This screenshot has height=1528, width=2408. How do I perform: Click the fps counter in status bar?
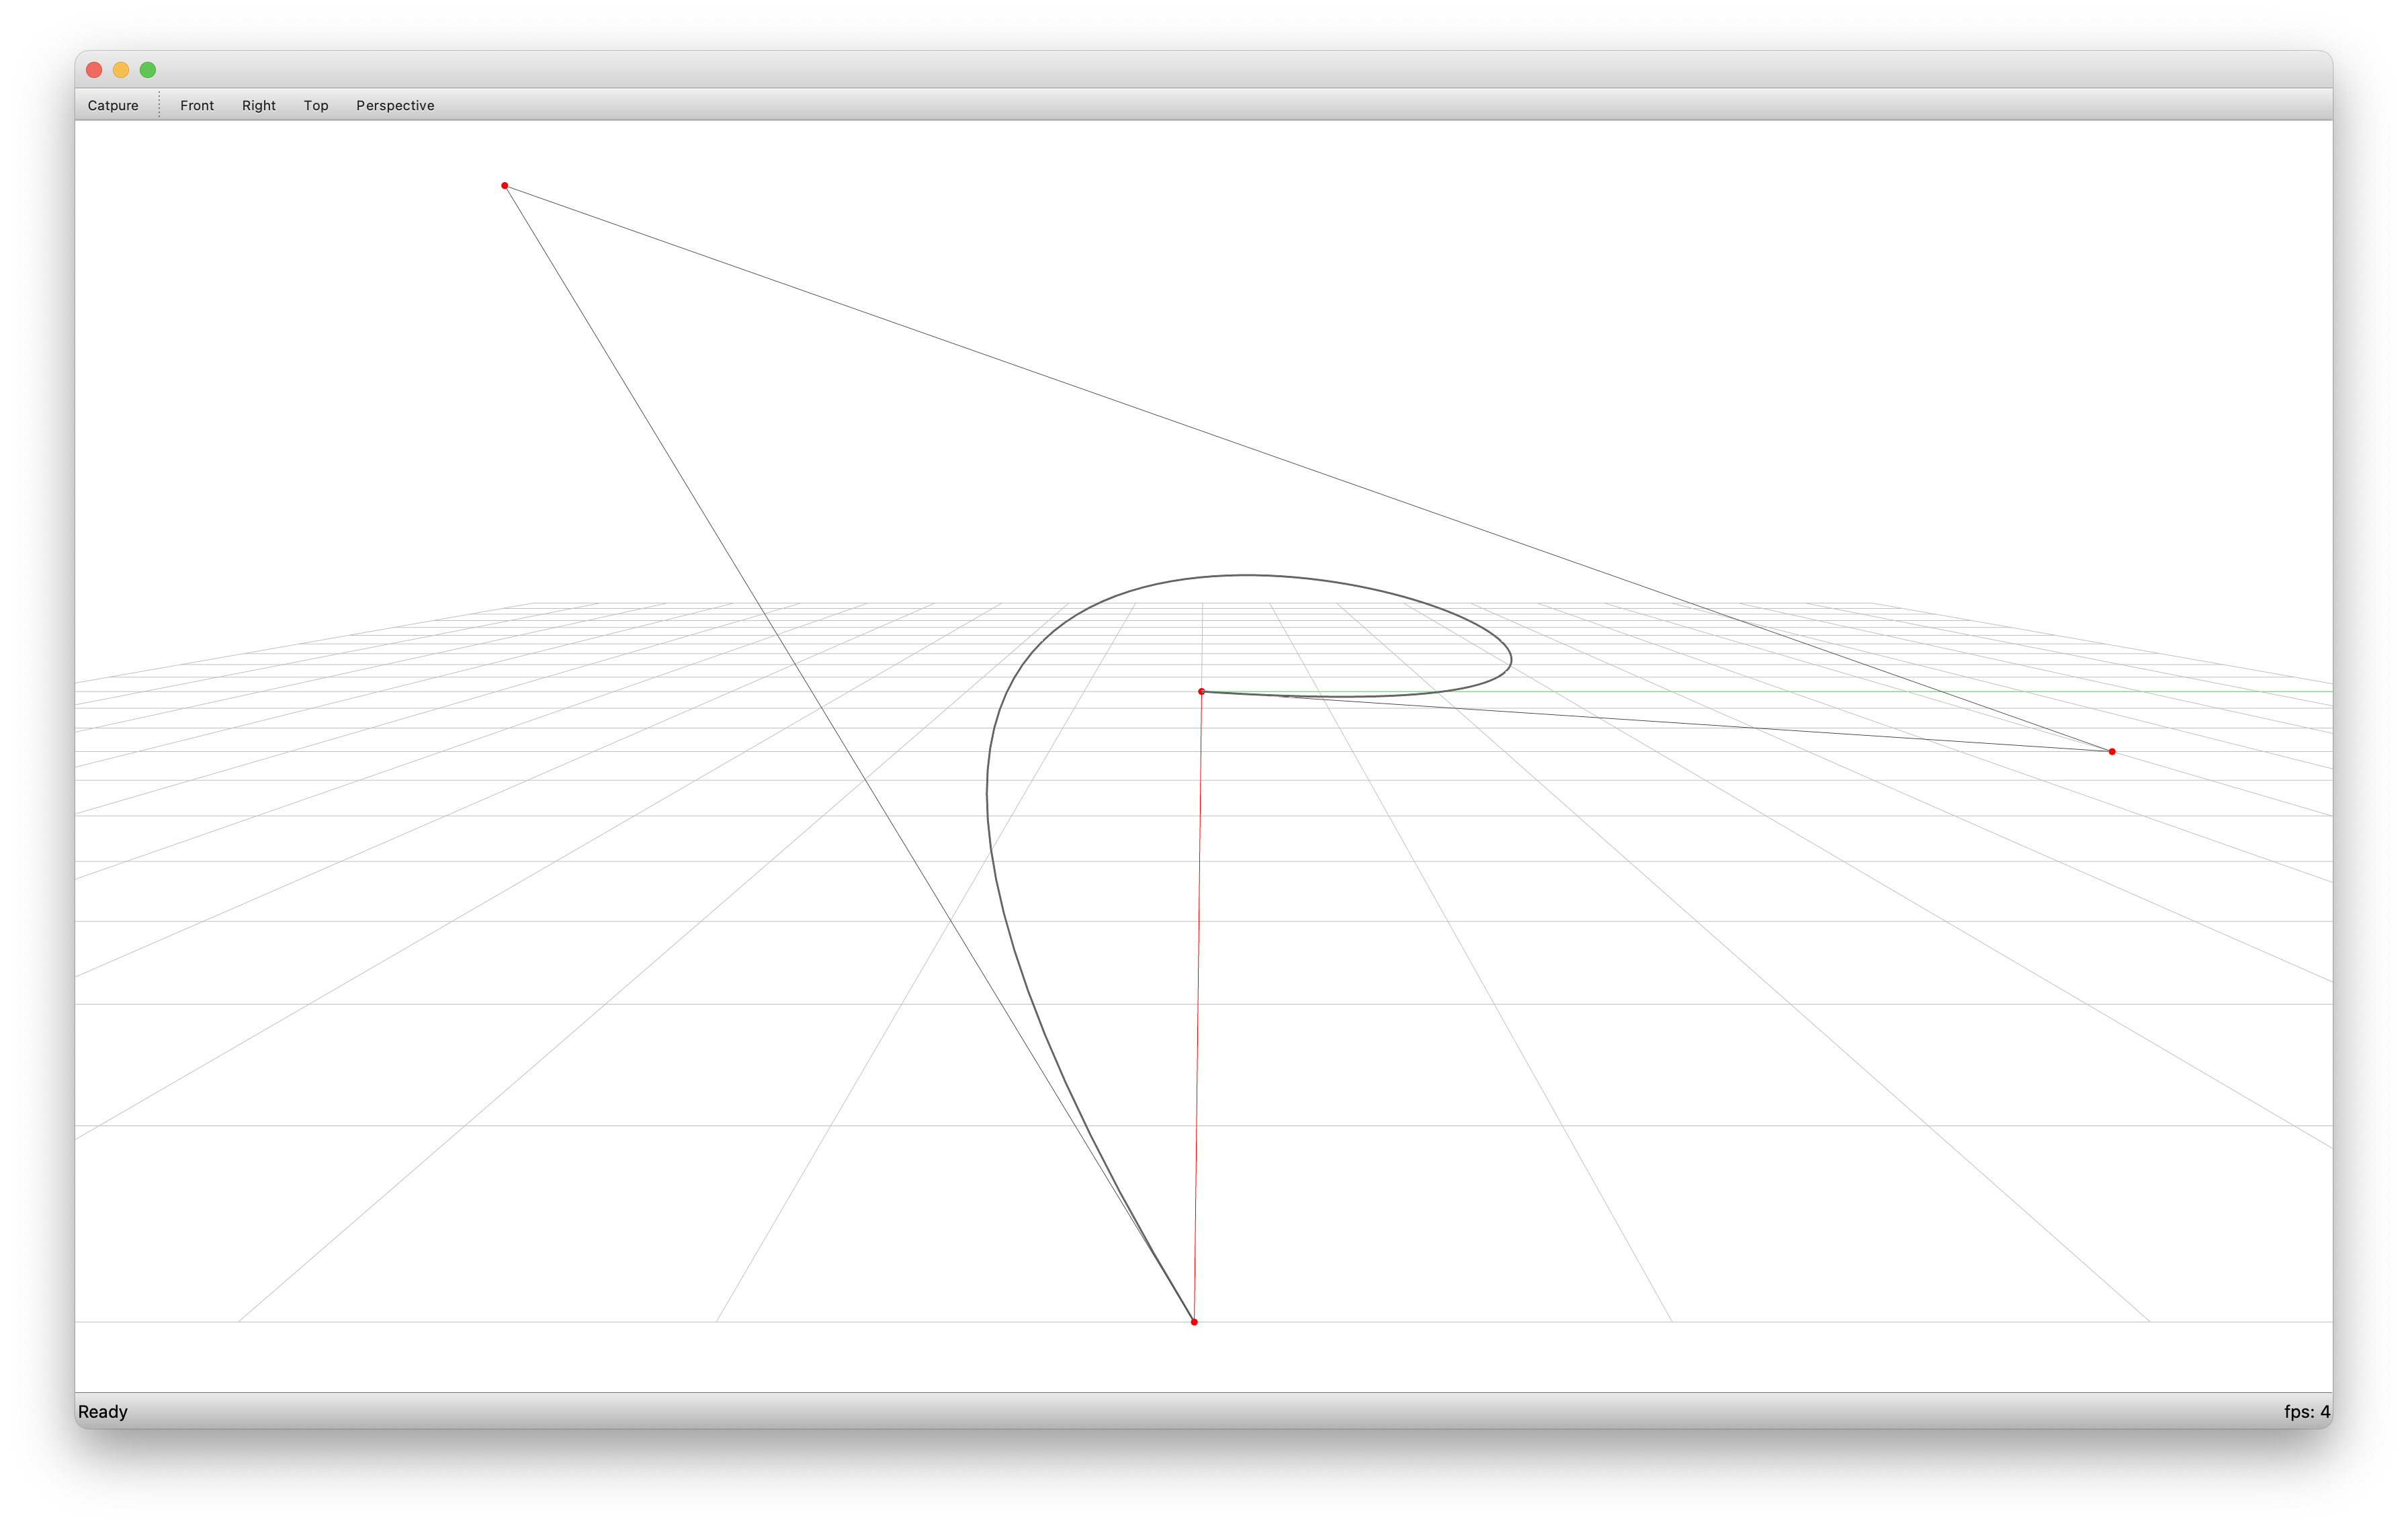point(2307,1411)
